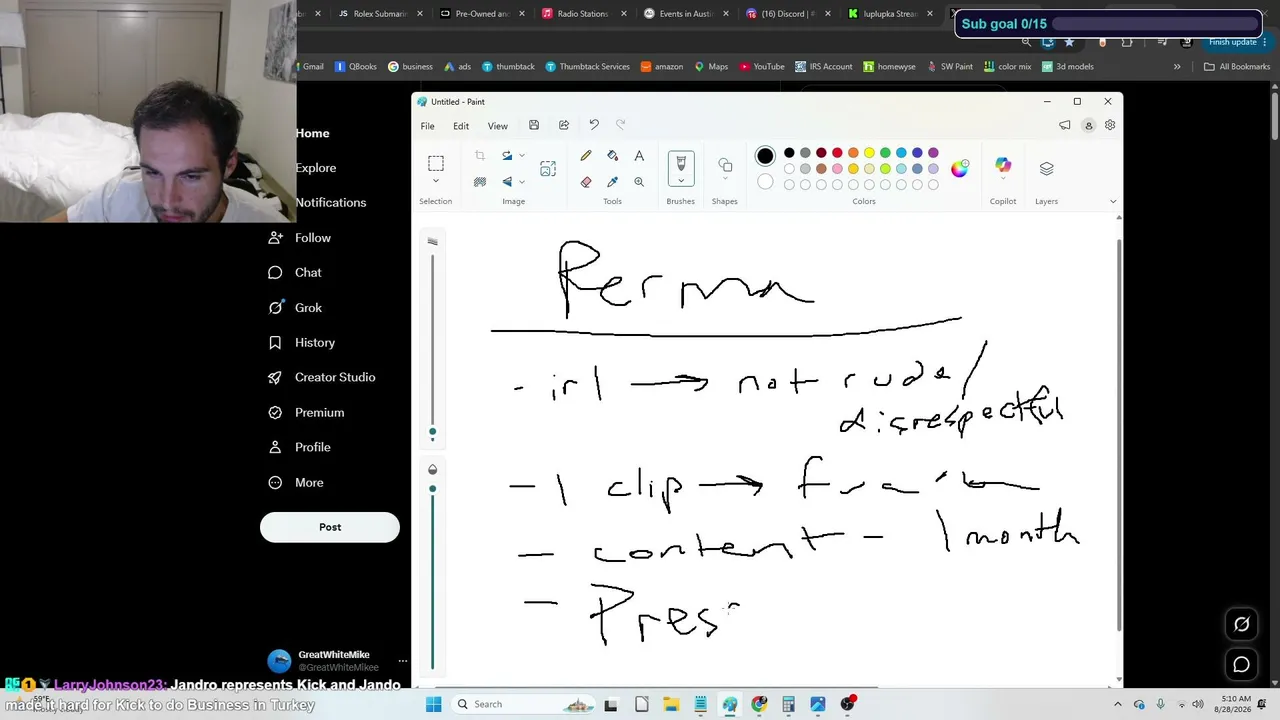Select the Pencil tool in Paint
The height and width of the screenshot is (720, 1280).
tap(586, 156)
